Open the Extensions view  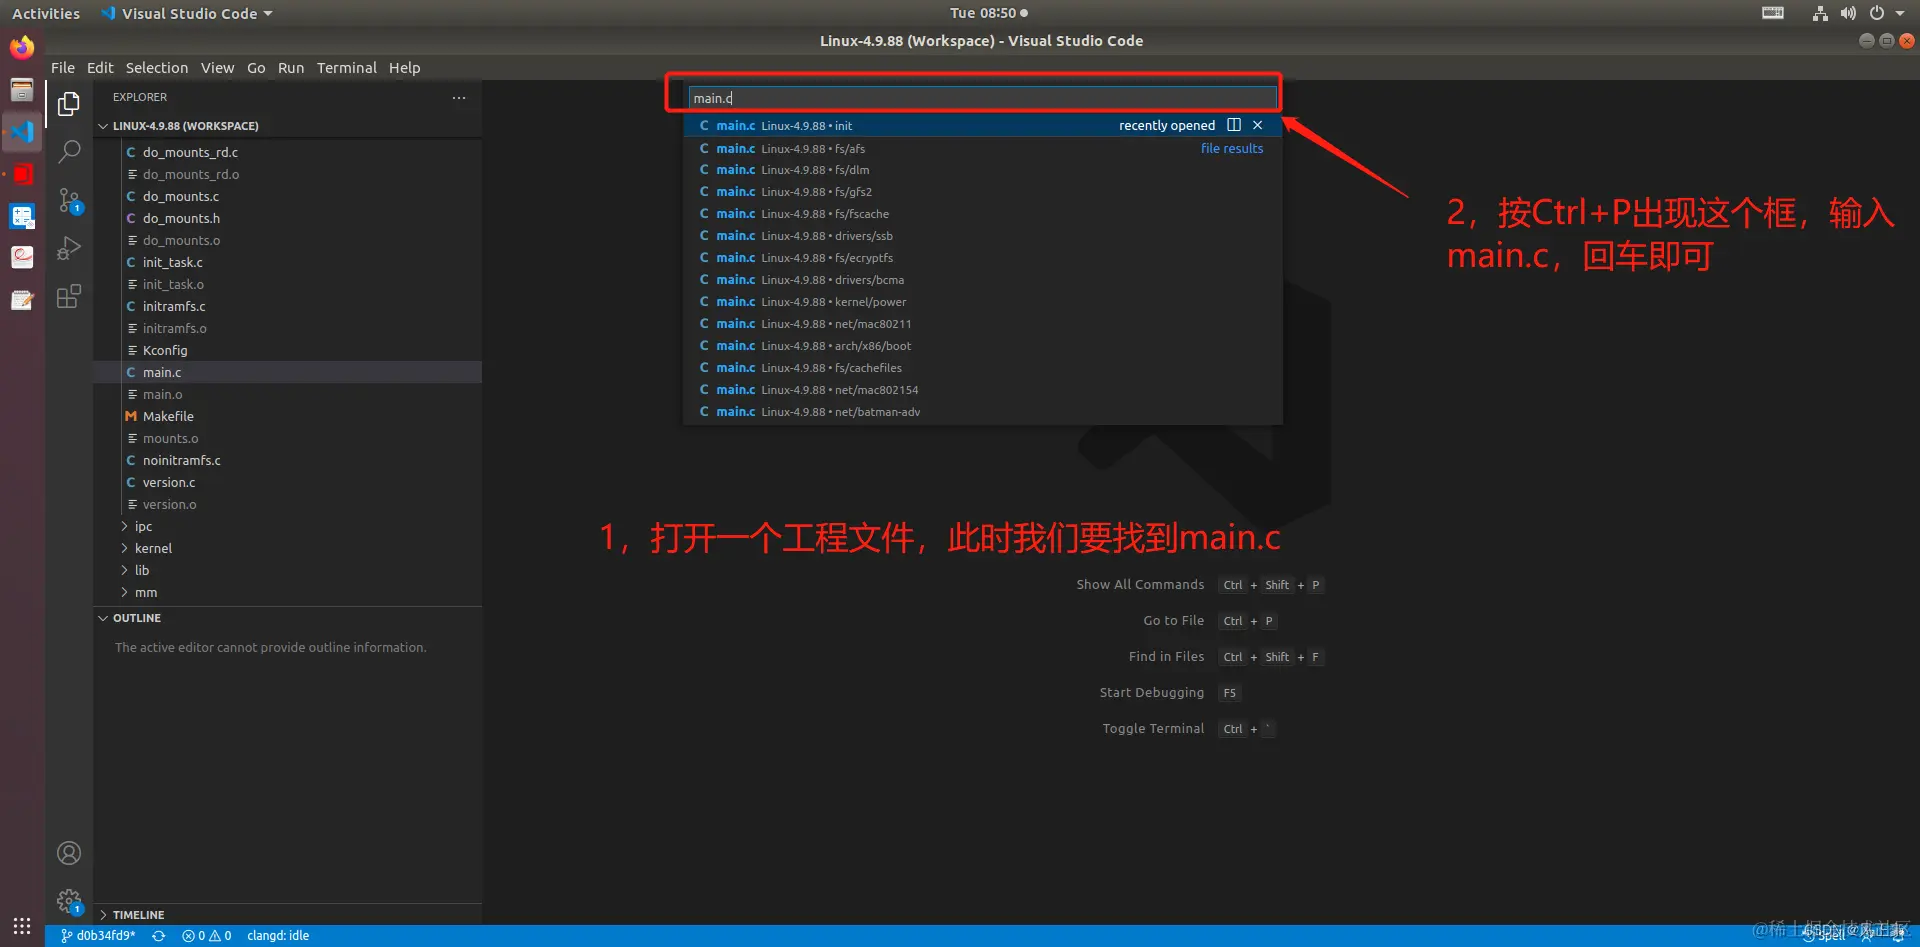(69, 296)
